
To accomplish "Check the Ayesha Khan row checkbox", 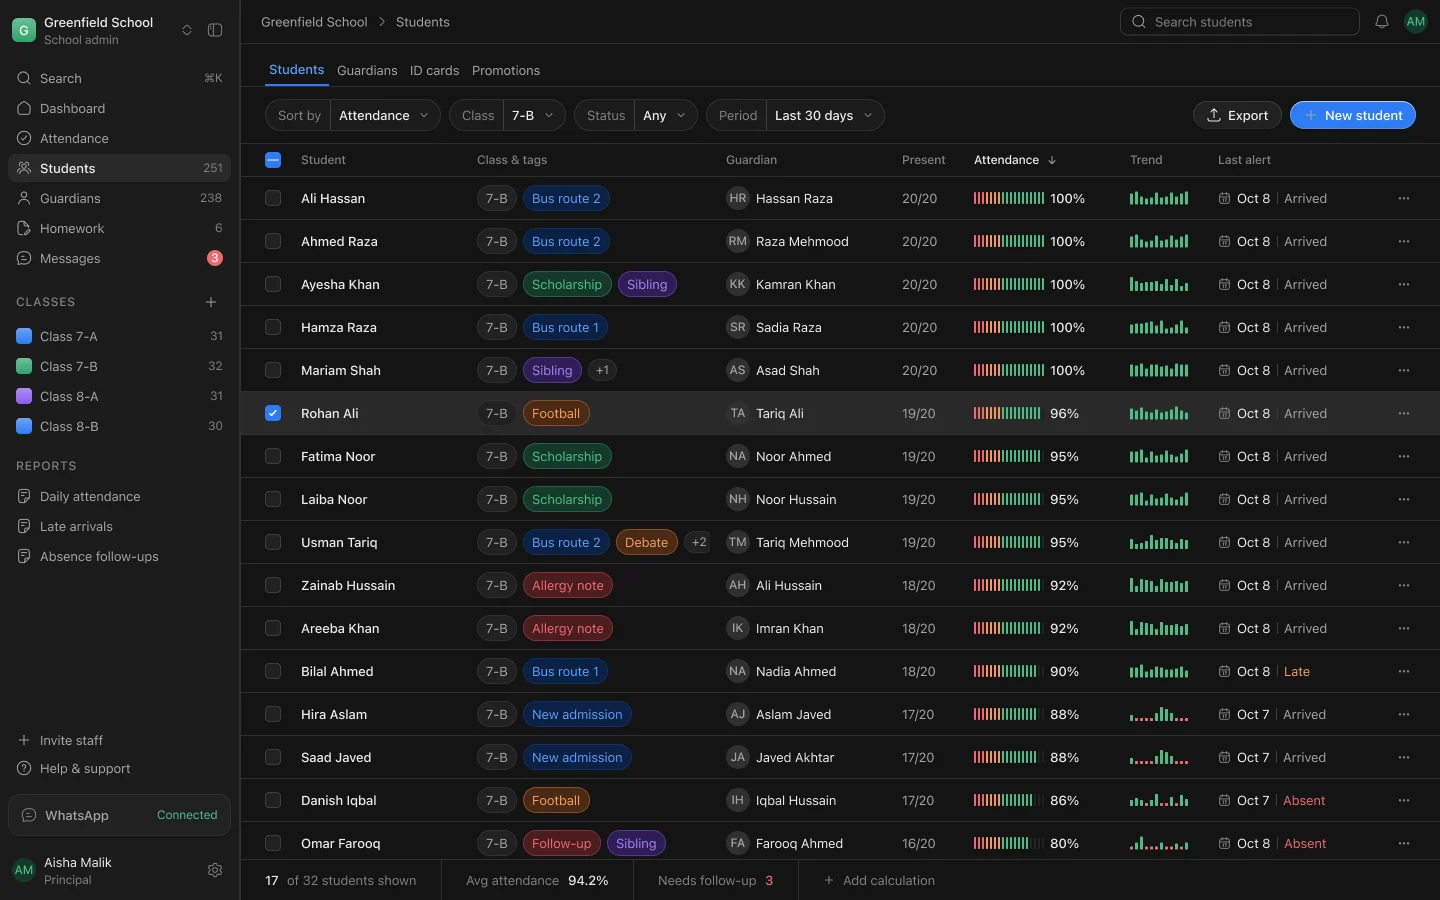I will (273, 284).
